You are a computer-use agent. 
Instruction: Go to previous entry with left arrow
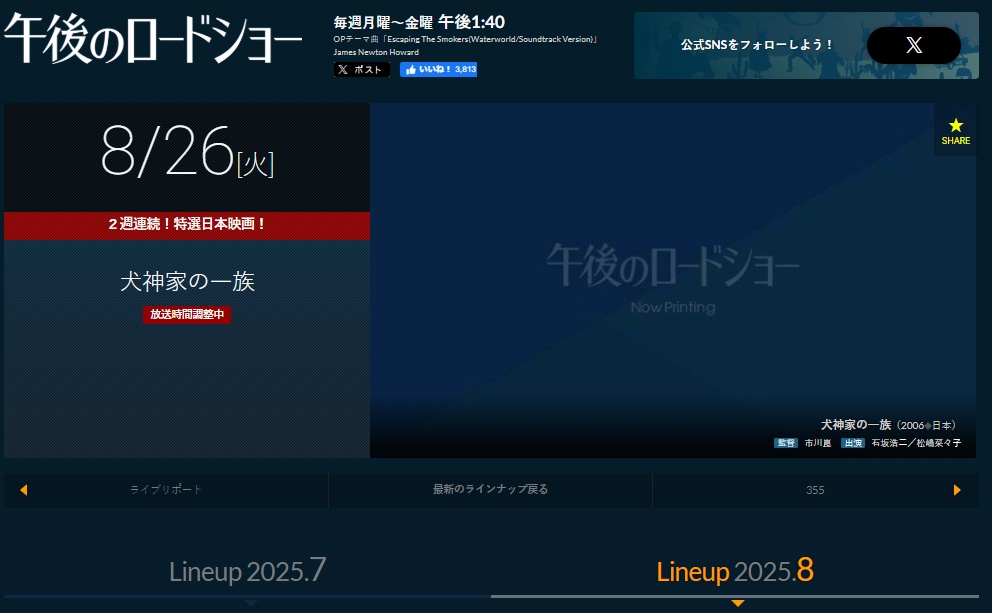tap(23, 490)
